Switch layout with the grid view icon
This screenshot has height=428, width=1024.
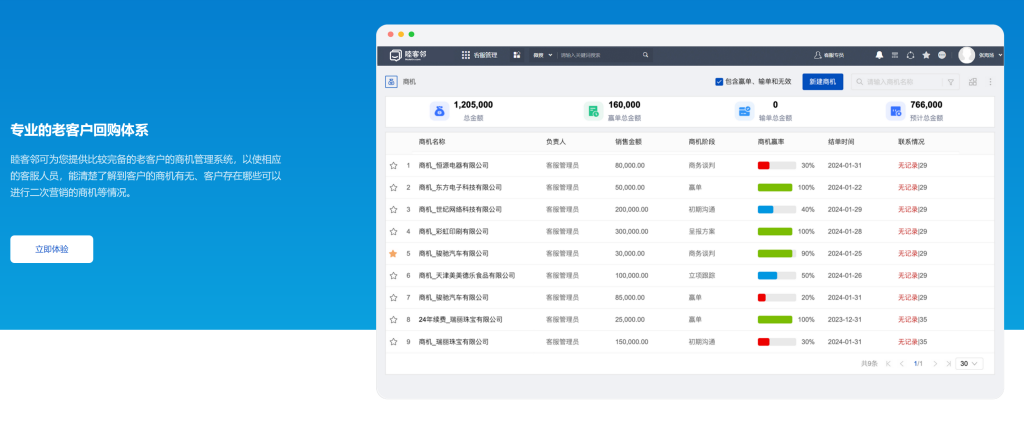[973, 82]
